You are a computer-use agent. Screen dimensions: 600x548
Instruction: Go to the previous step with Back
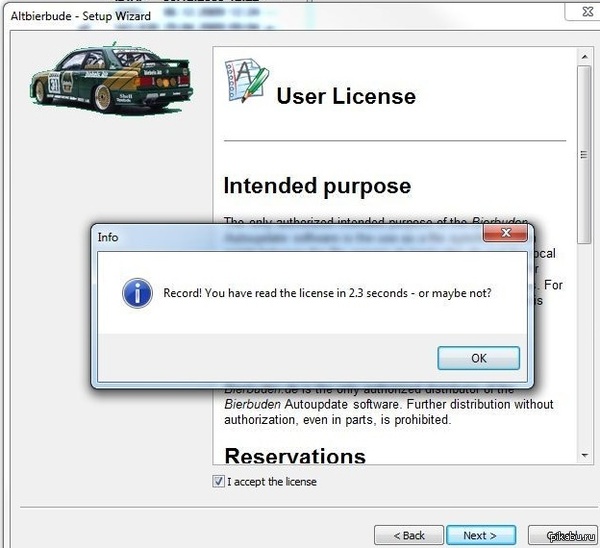pos(408,535)
